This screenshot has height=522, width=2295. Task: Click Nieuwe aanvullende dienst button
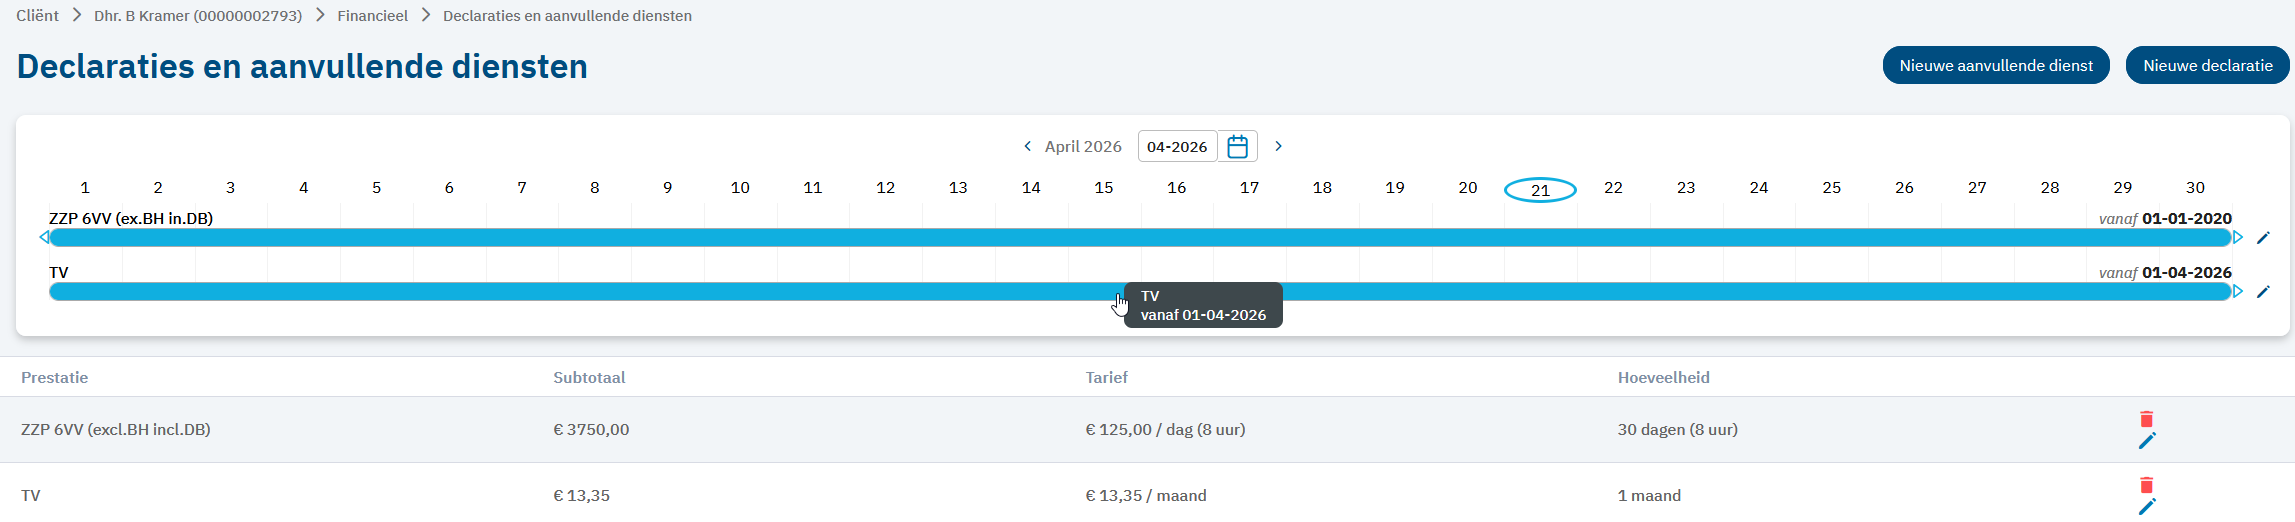click(x=1995, y=66)
